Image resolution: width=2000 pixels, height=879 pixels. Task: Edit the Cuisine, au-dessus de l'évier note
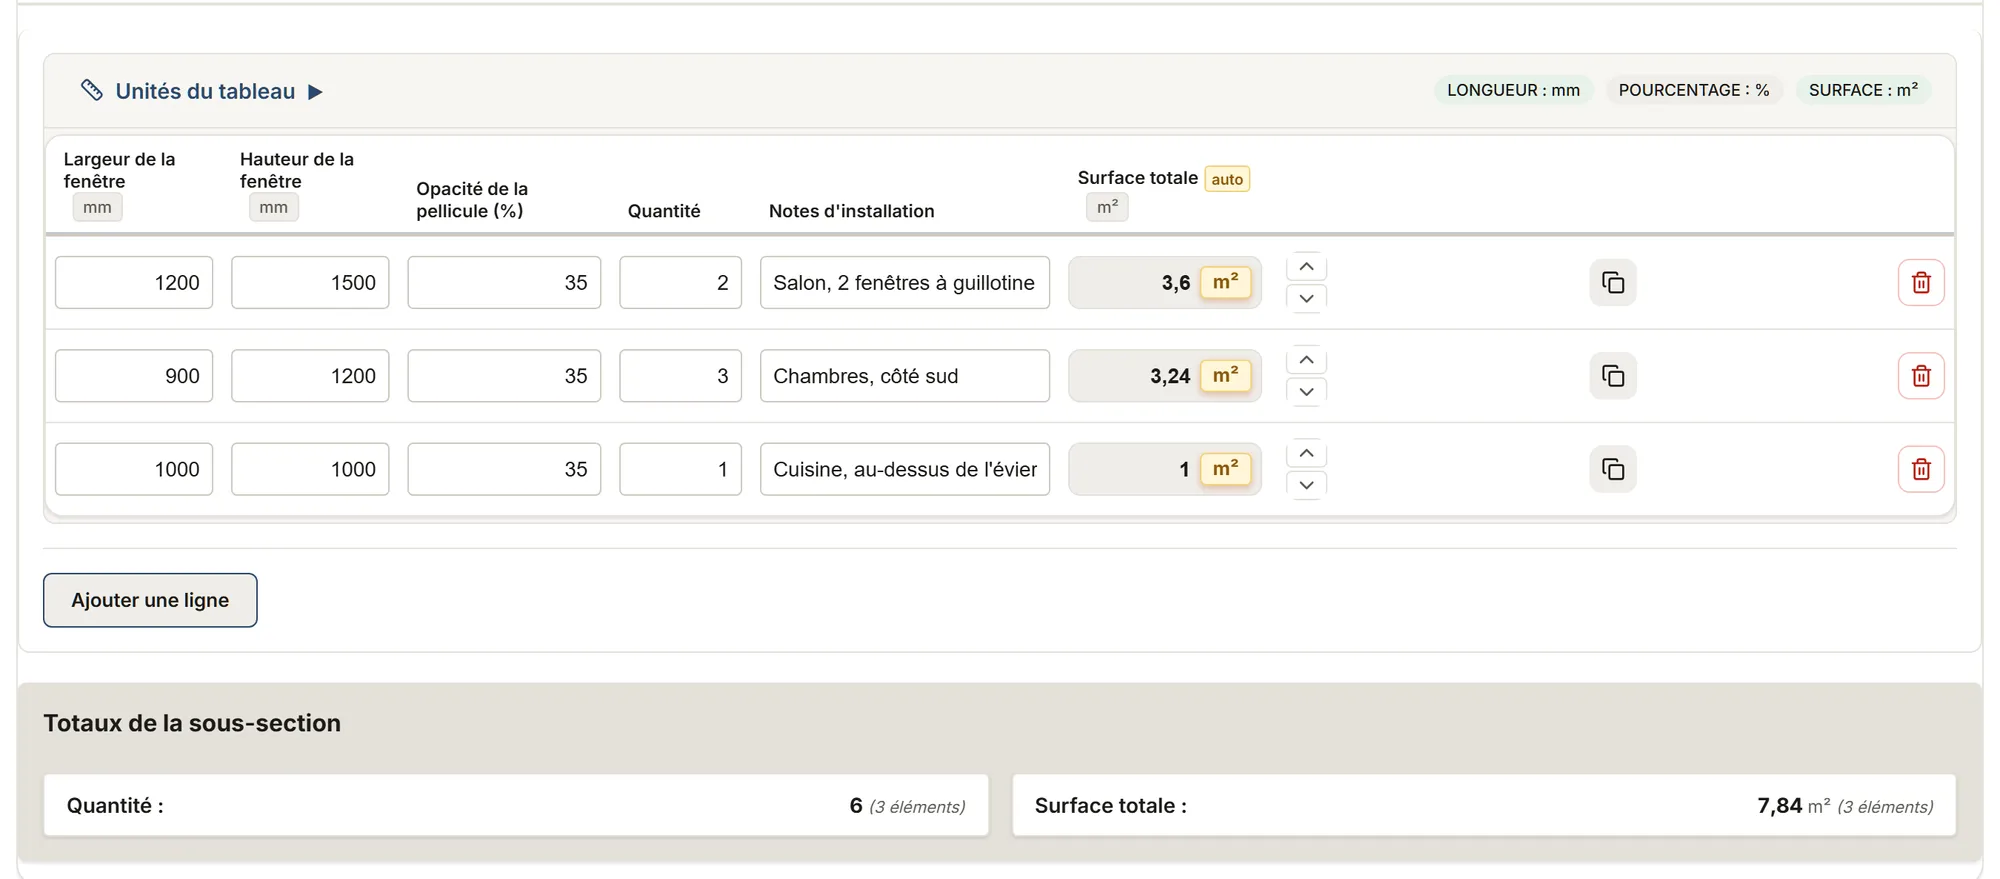tap(905, 469)
